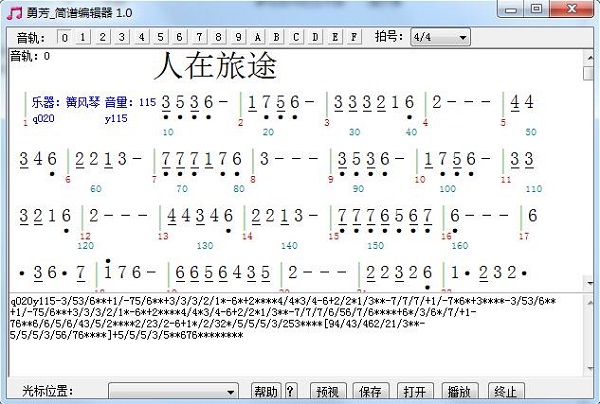Select track 7 button

(199, 37)
